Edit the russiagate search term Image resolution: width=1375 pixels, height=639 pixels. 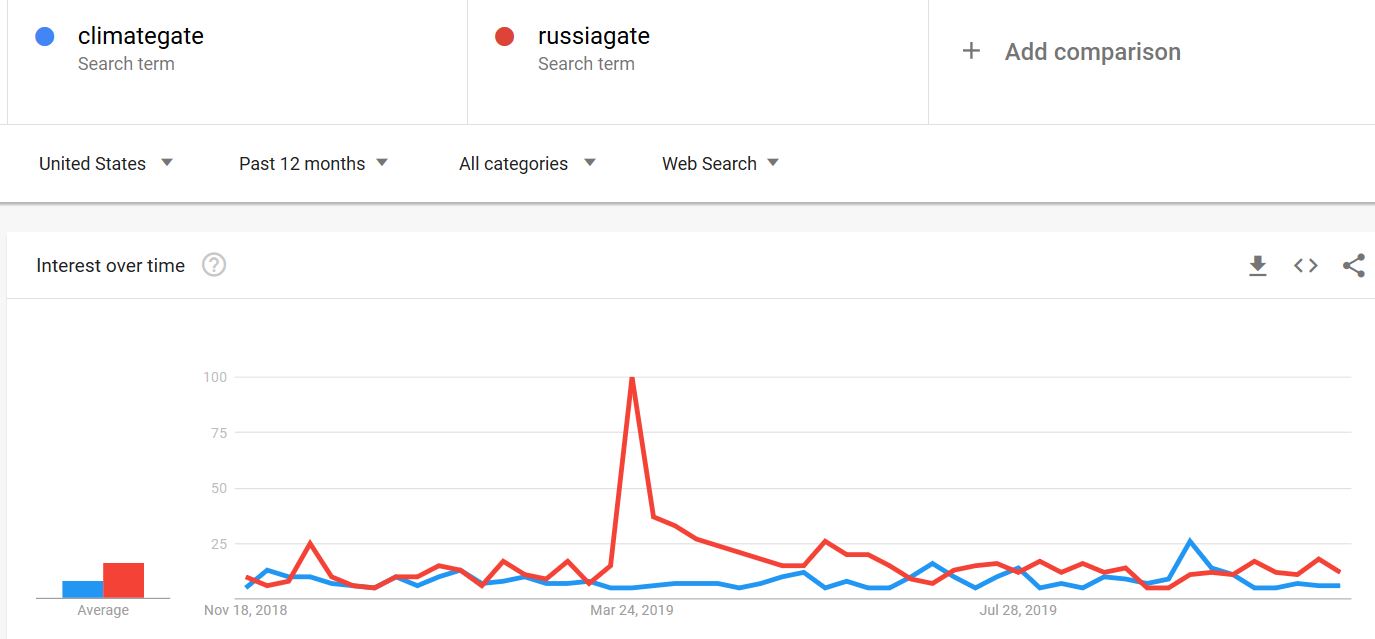point(594,36)
